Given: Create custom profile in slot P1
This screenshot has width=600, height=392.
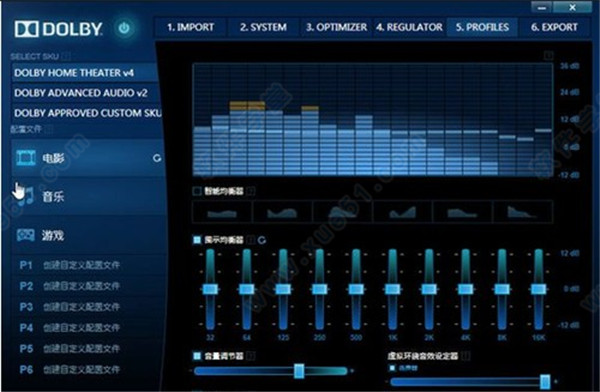Looking at the screenshot, I should pos(70,265).
